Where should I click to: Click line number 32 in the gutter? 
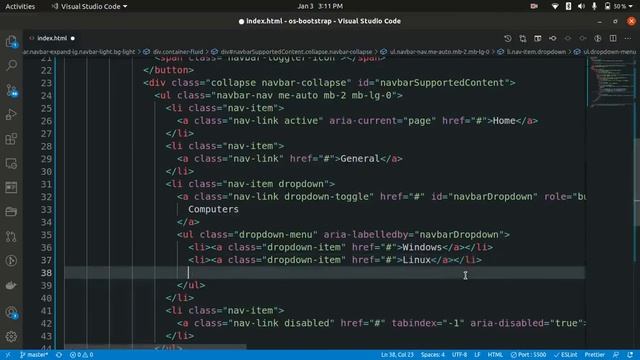tap(47, 197)
